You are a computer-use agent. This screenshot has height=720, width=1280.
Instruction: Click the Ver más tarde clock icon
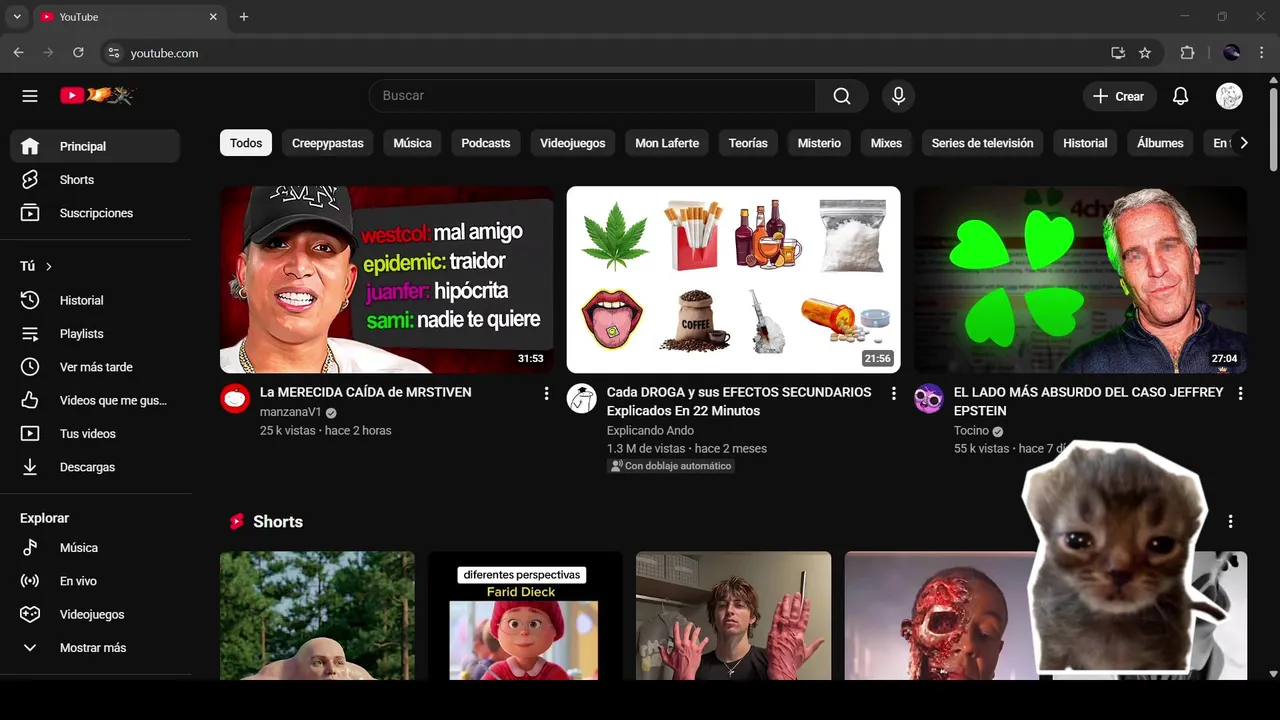tap(30, 367)
